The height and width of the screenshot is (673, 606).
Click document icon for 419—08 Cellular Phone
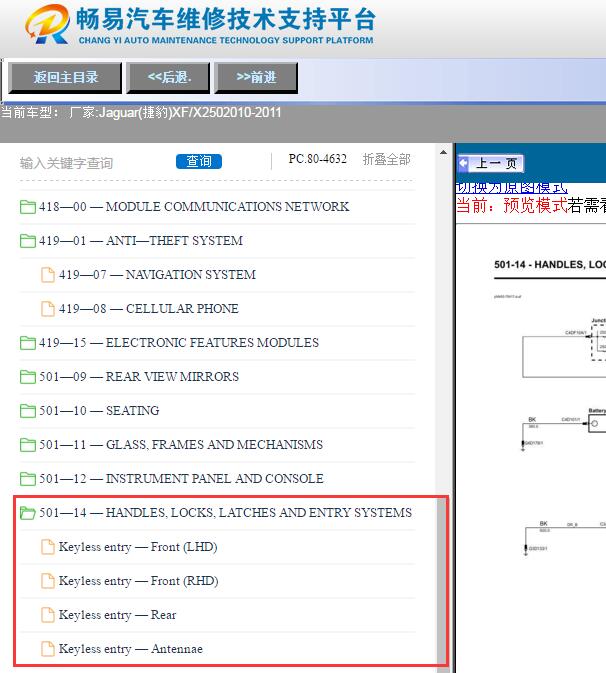pyautogui.click(x=48, y=309)
